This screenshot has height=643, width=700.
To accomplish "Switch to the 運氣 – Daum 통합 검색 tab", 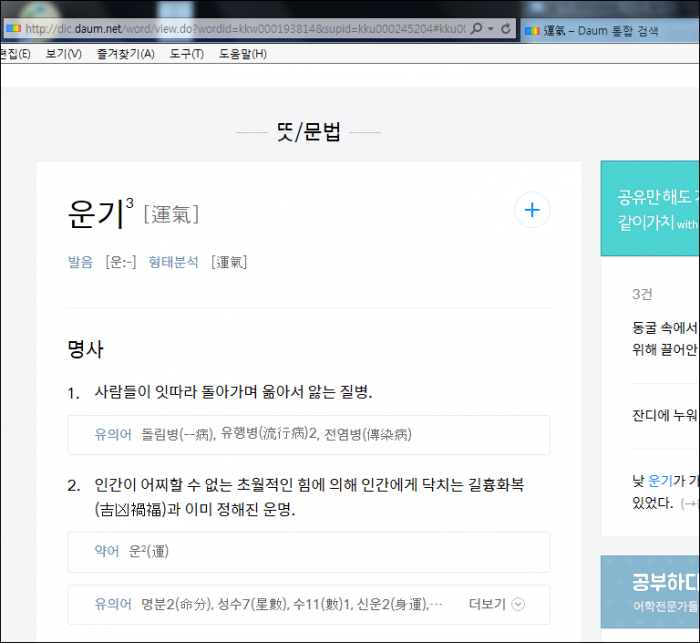I will pos(610,31).
